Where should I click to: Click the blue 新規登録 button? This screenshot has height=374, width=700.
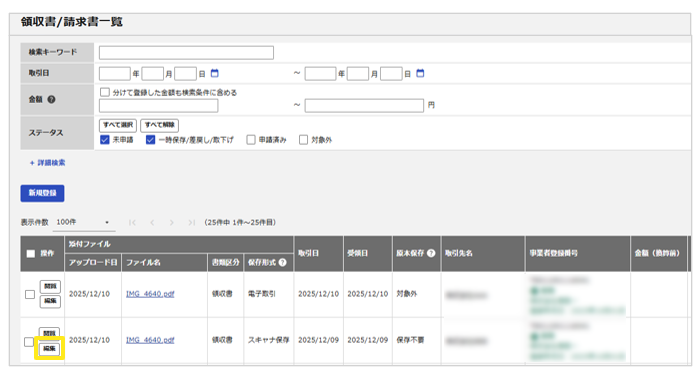pyautogui.click(x=42, y=193)
